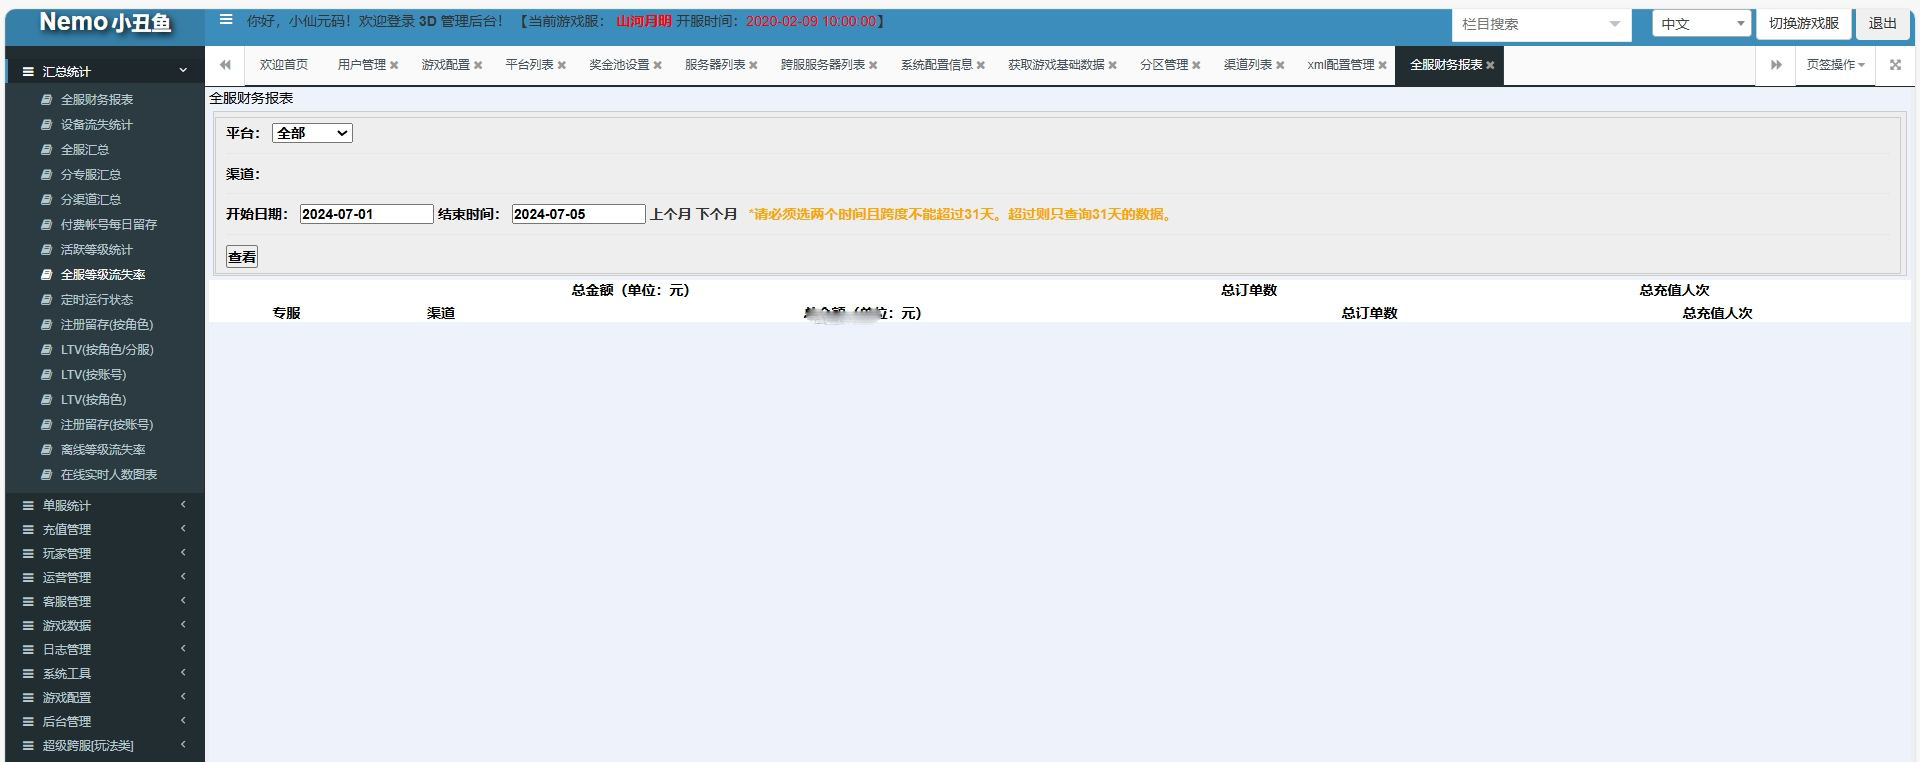Switch to the 服务器列表 tab

(715, 65)
